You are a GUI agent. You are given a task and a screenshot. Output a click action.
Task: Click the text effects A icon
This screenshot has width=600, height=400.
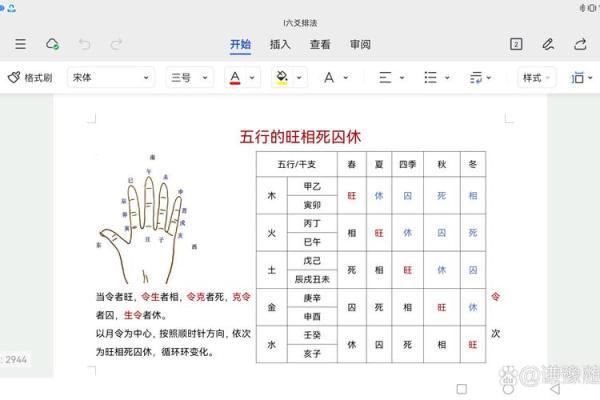point(329,78)
